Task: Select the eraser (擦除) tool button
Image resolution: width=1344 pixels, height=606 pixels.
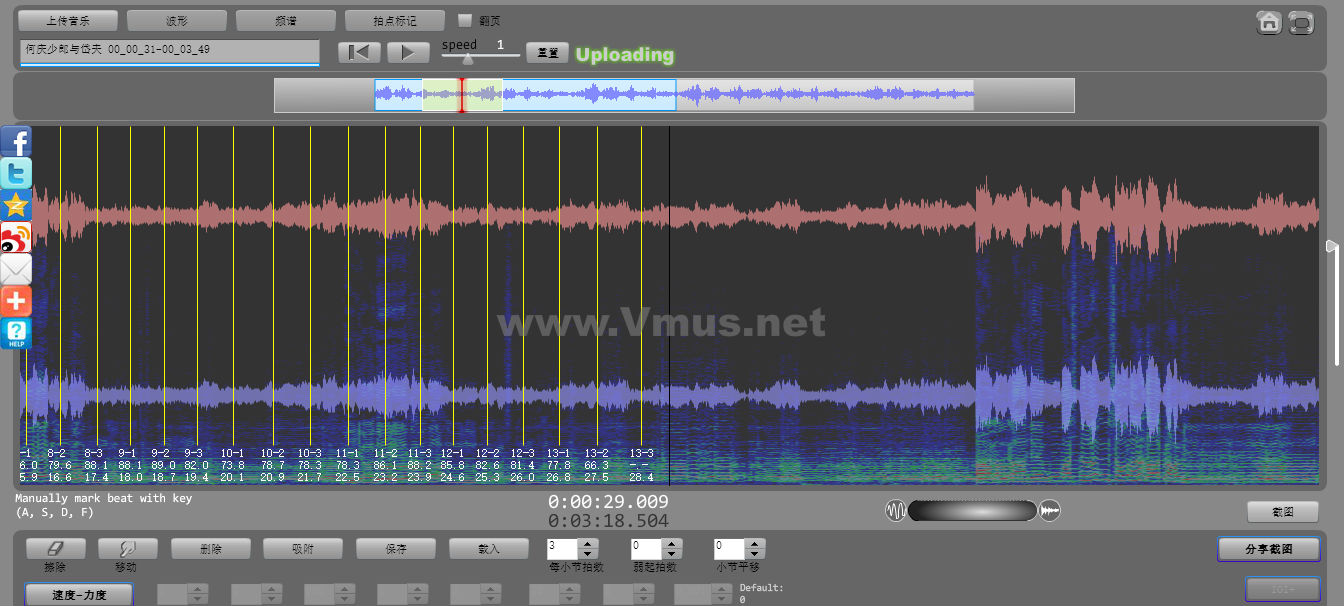Action: click(55, 549)
